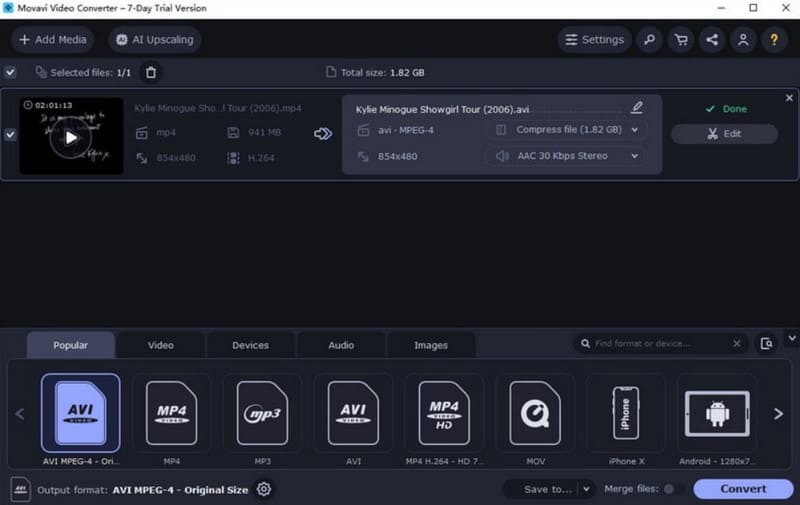This screenshot has width=800, height=505.
Task: Click the Add Media button
Action: pyautogui.click(x=53, y=40)
